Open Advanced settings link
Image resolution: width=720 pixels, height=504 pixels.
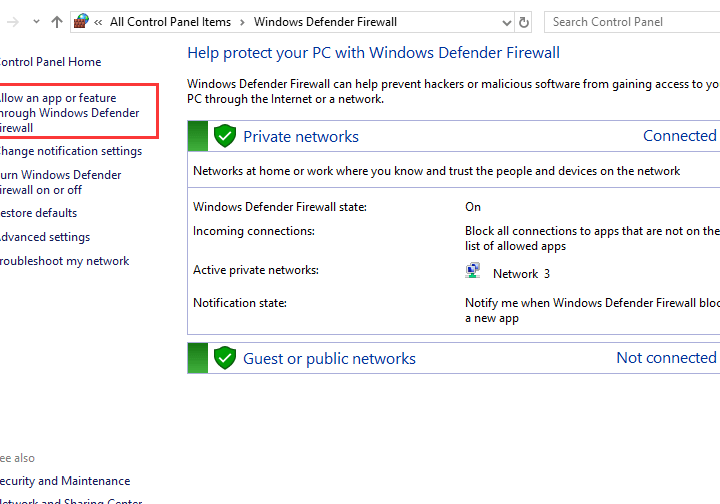(45, 237)
